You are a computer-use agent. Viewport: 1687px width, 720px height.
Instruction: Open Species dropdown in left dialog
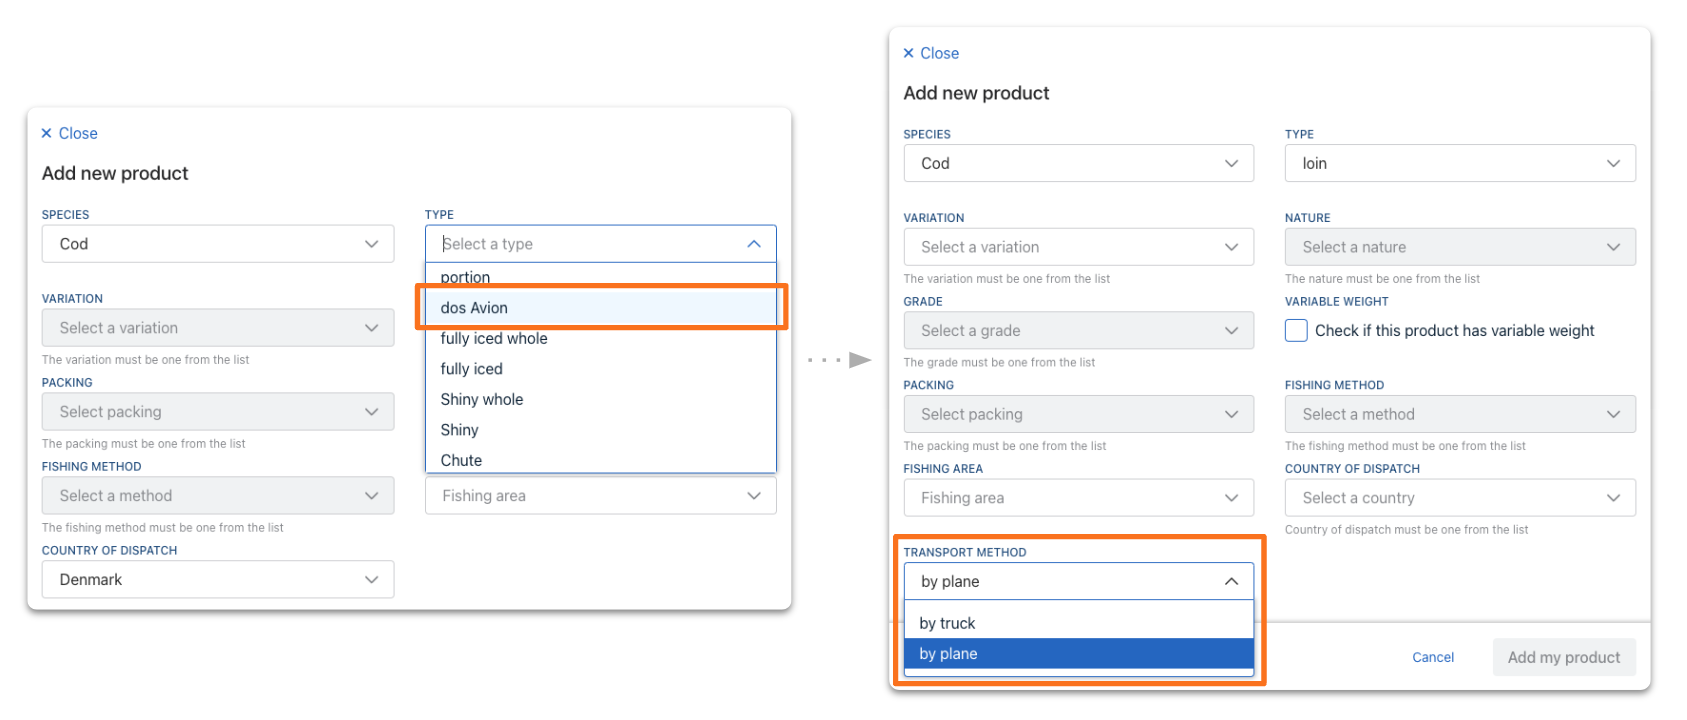tap(217, 244)
